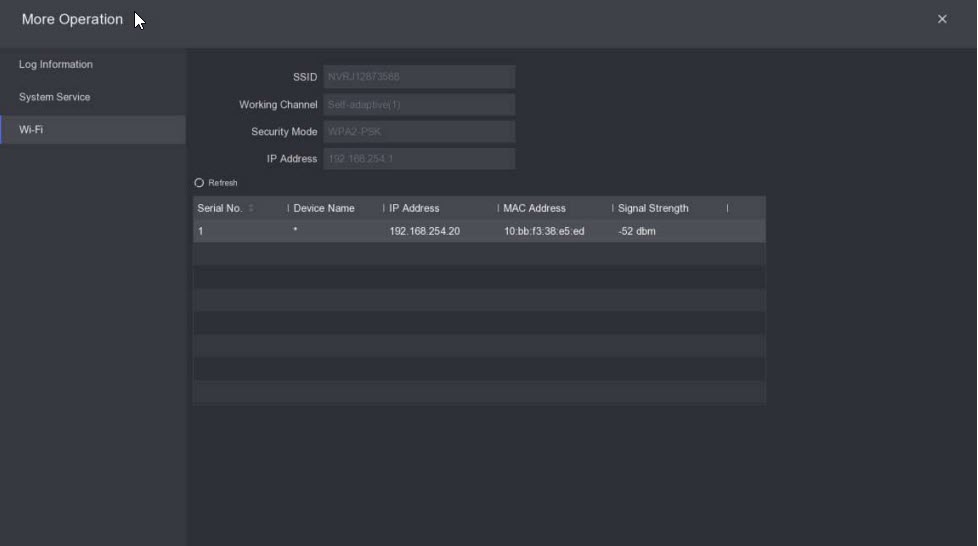Click the Refresh text label
978x546 pixels.
(223, 183)
